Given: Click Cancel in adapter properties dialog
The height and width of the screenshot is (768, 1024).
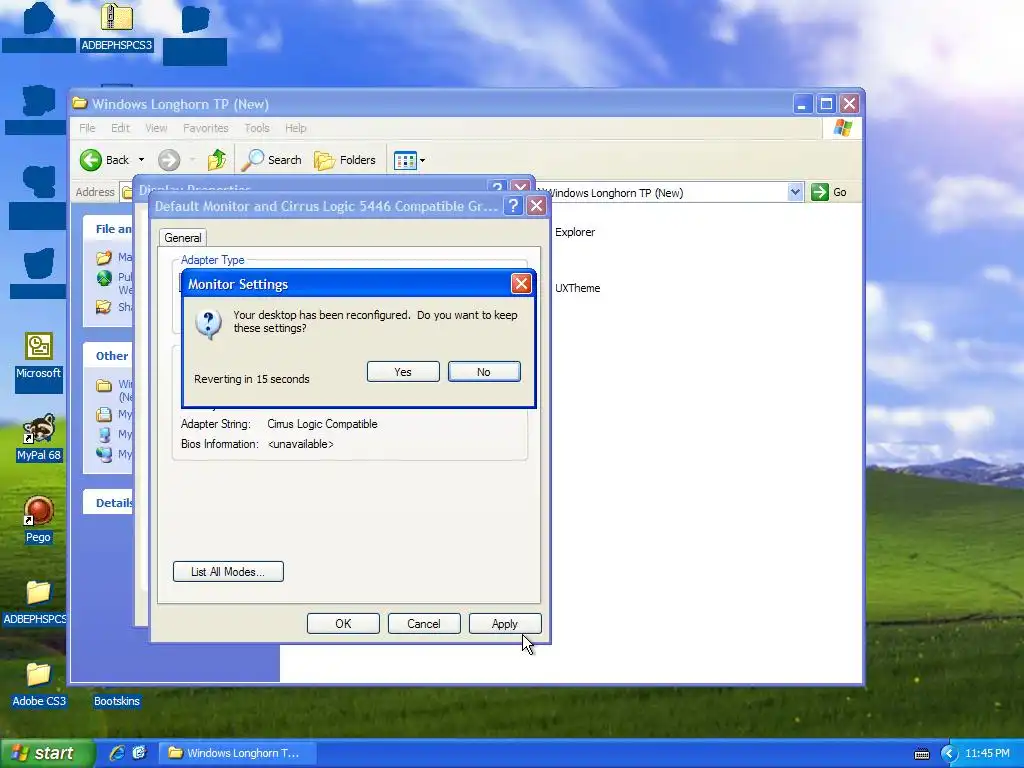Looking at the screenshot, I should coord(424,624).
